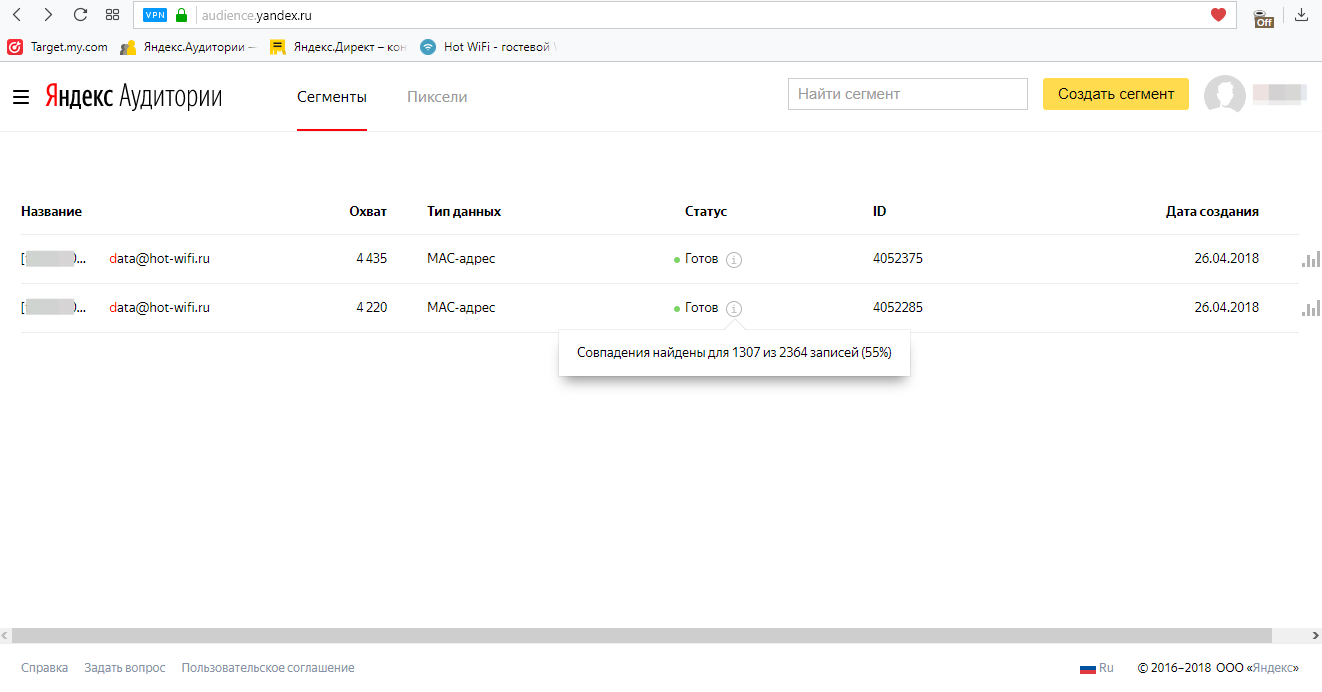Open the Задать вопрос footer link

(x=125, y=668)
